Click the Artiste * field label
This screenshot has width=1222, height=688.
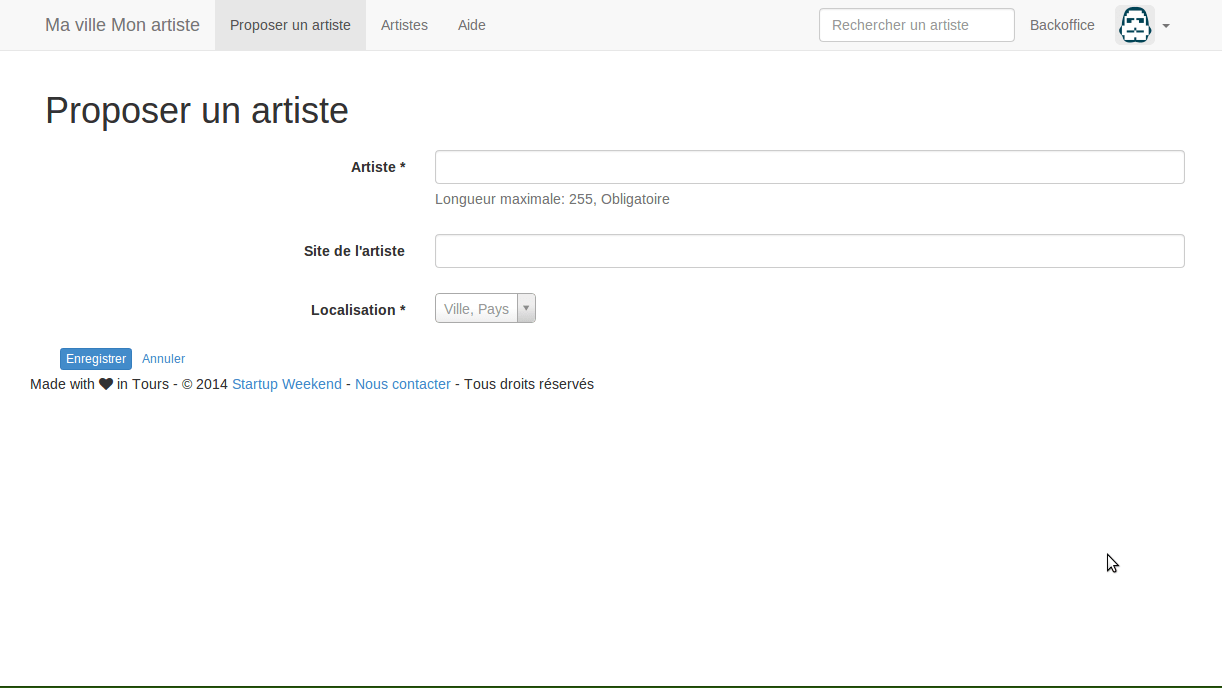(377, 167)
